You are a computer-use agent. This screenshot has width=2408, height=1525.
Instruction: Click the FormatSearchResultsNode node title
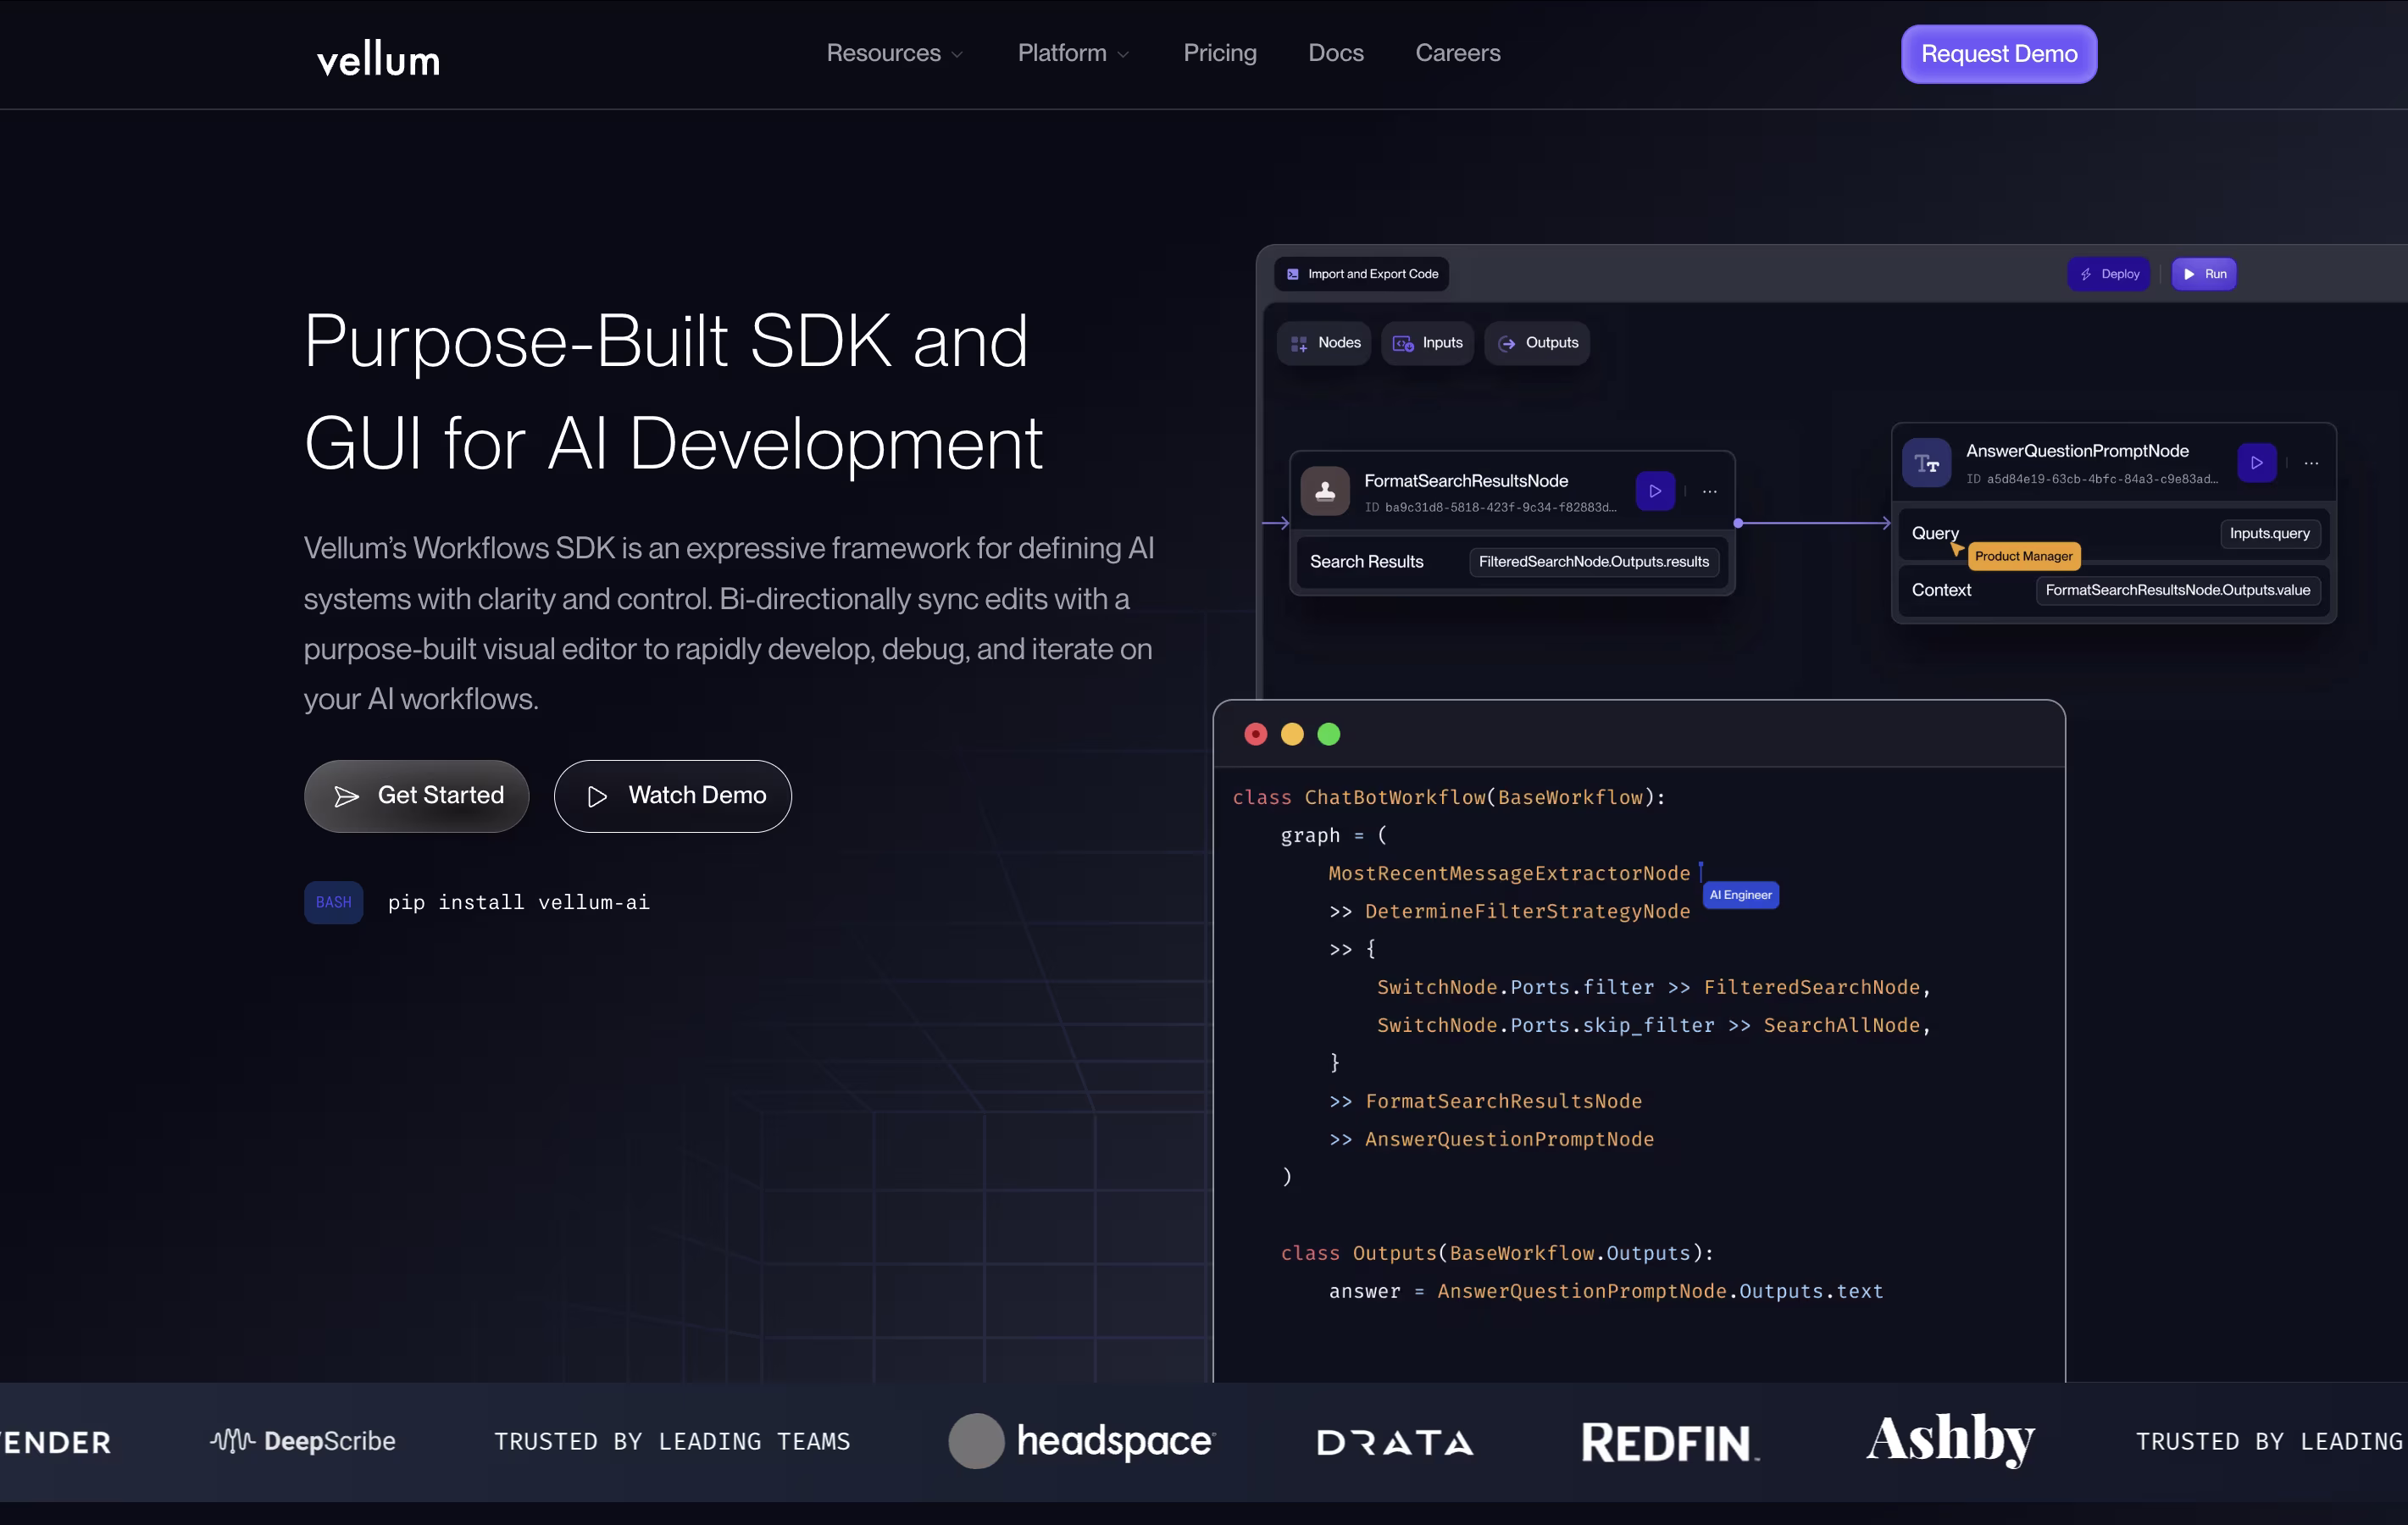tap(1465, 481)
